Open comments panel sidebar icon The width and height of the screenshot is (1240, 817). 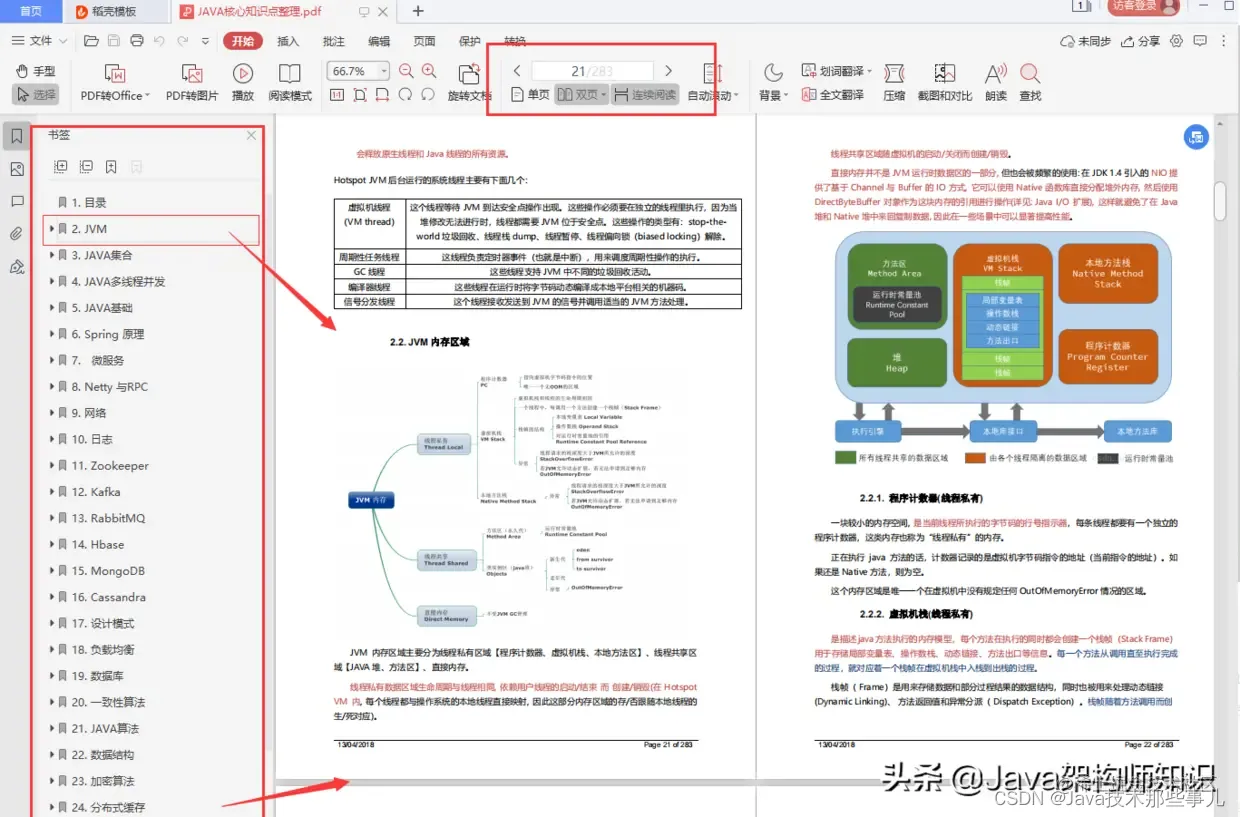click(16, 201)
